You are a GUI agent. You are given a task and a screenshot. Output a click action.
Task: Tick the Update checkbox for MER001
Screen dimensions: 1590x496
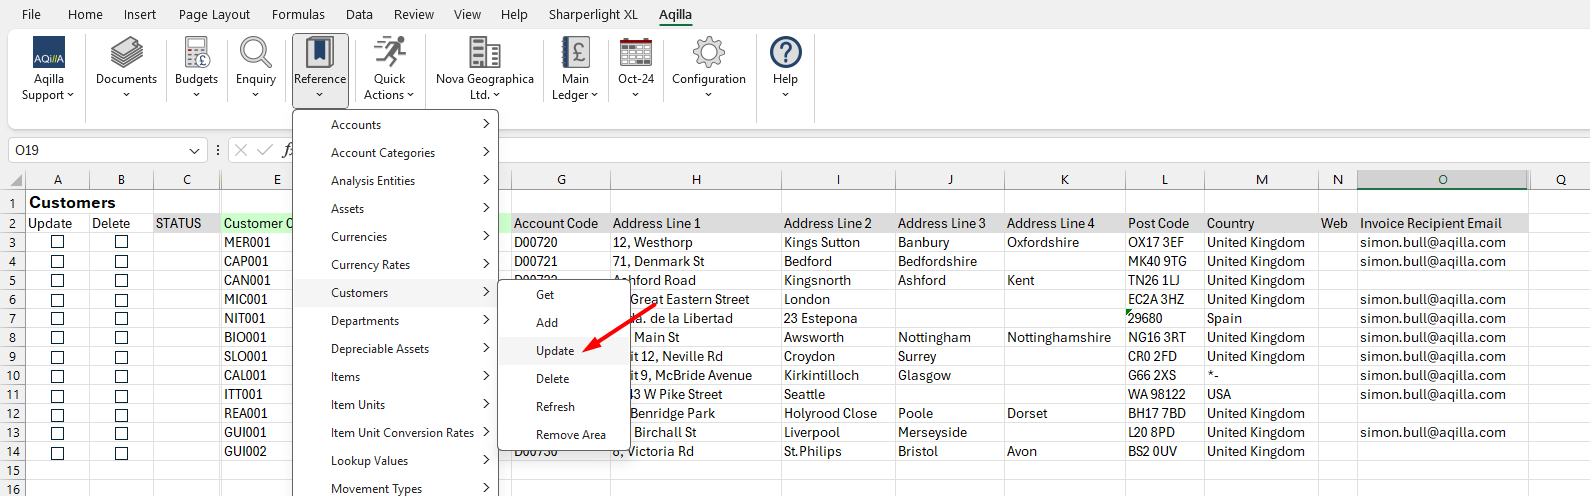click(58, 242)
